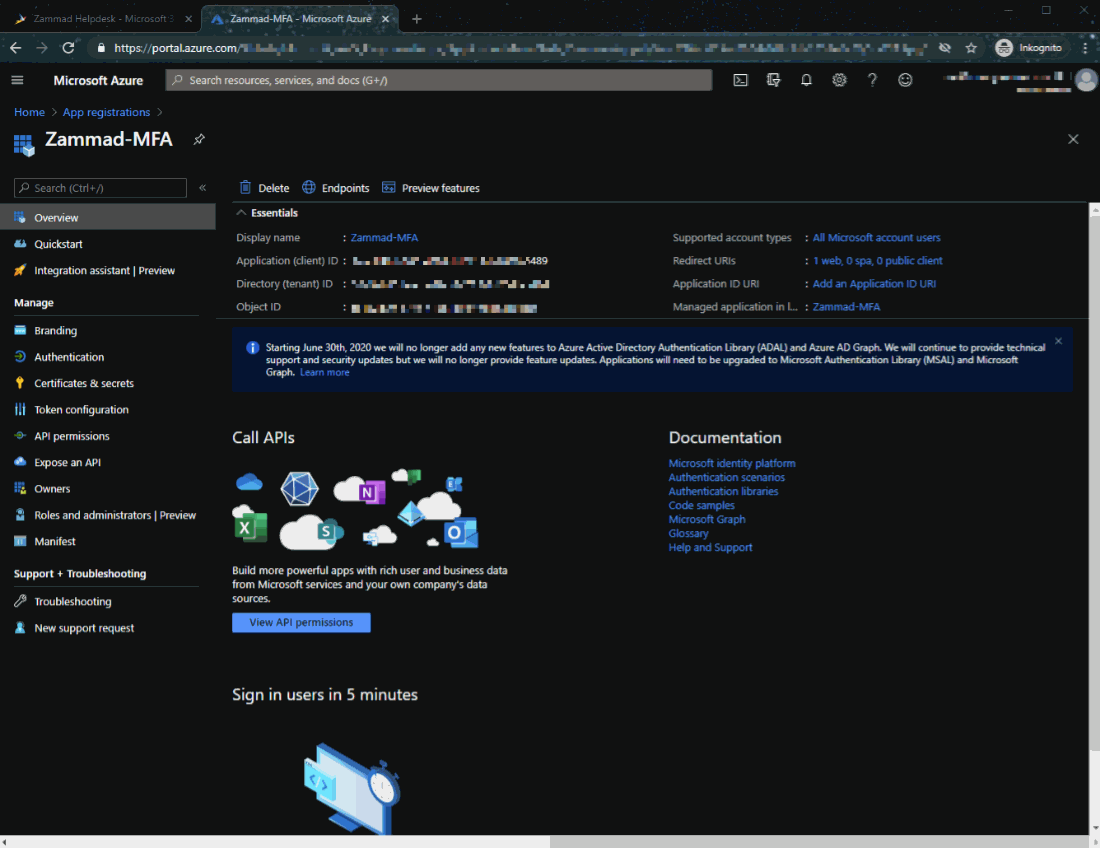Open a new browser tab
Image resolution: width=1100 pixels, height=848 pixels.
click(417, 19)
